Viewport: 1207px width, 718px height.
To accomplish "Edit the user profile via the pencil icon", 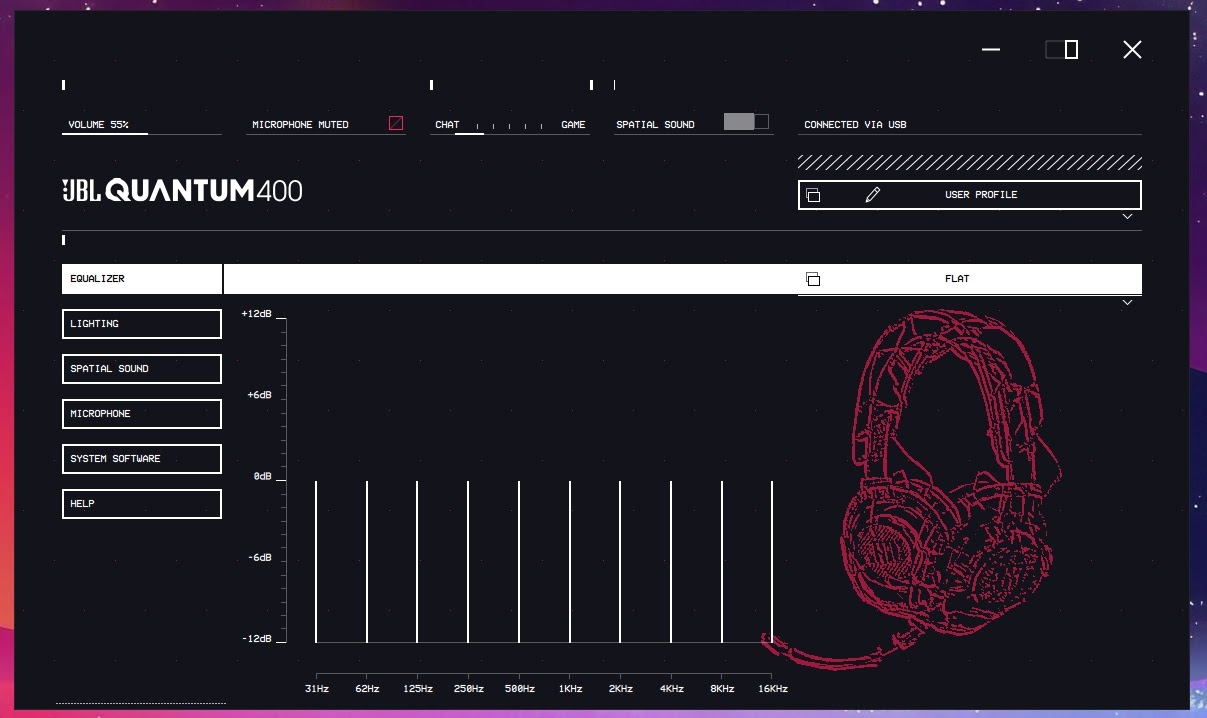I will click(873, 195).
